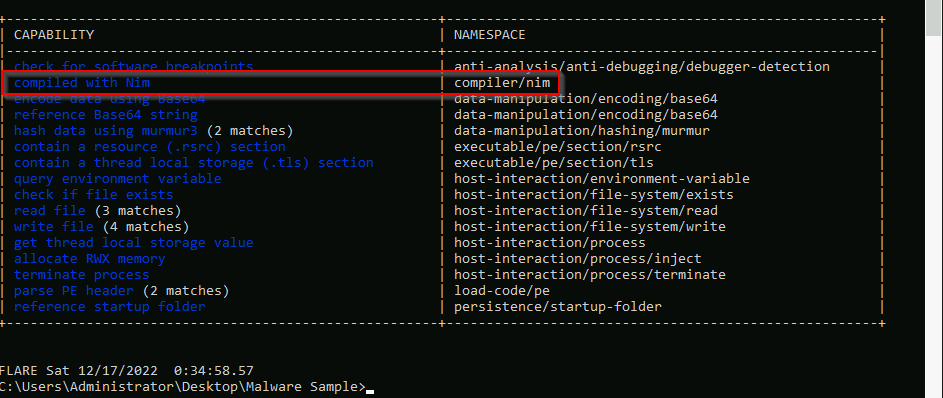Click 'check if file exists' capability
Viewport: 943px width, 398px height.
[94, 195]
